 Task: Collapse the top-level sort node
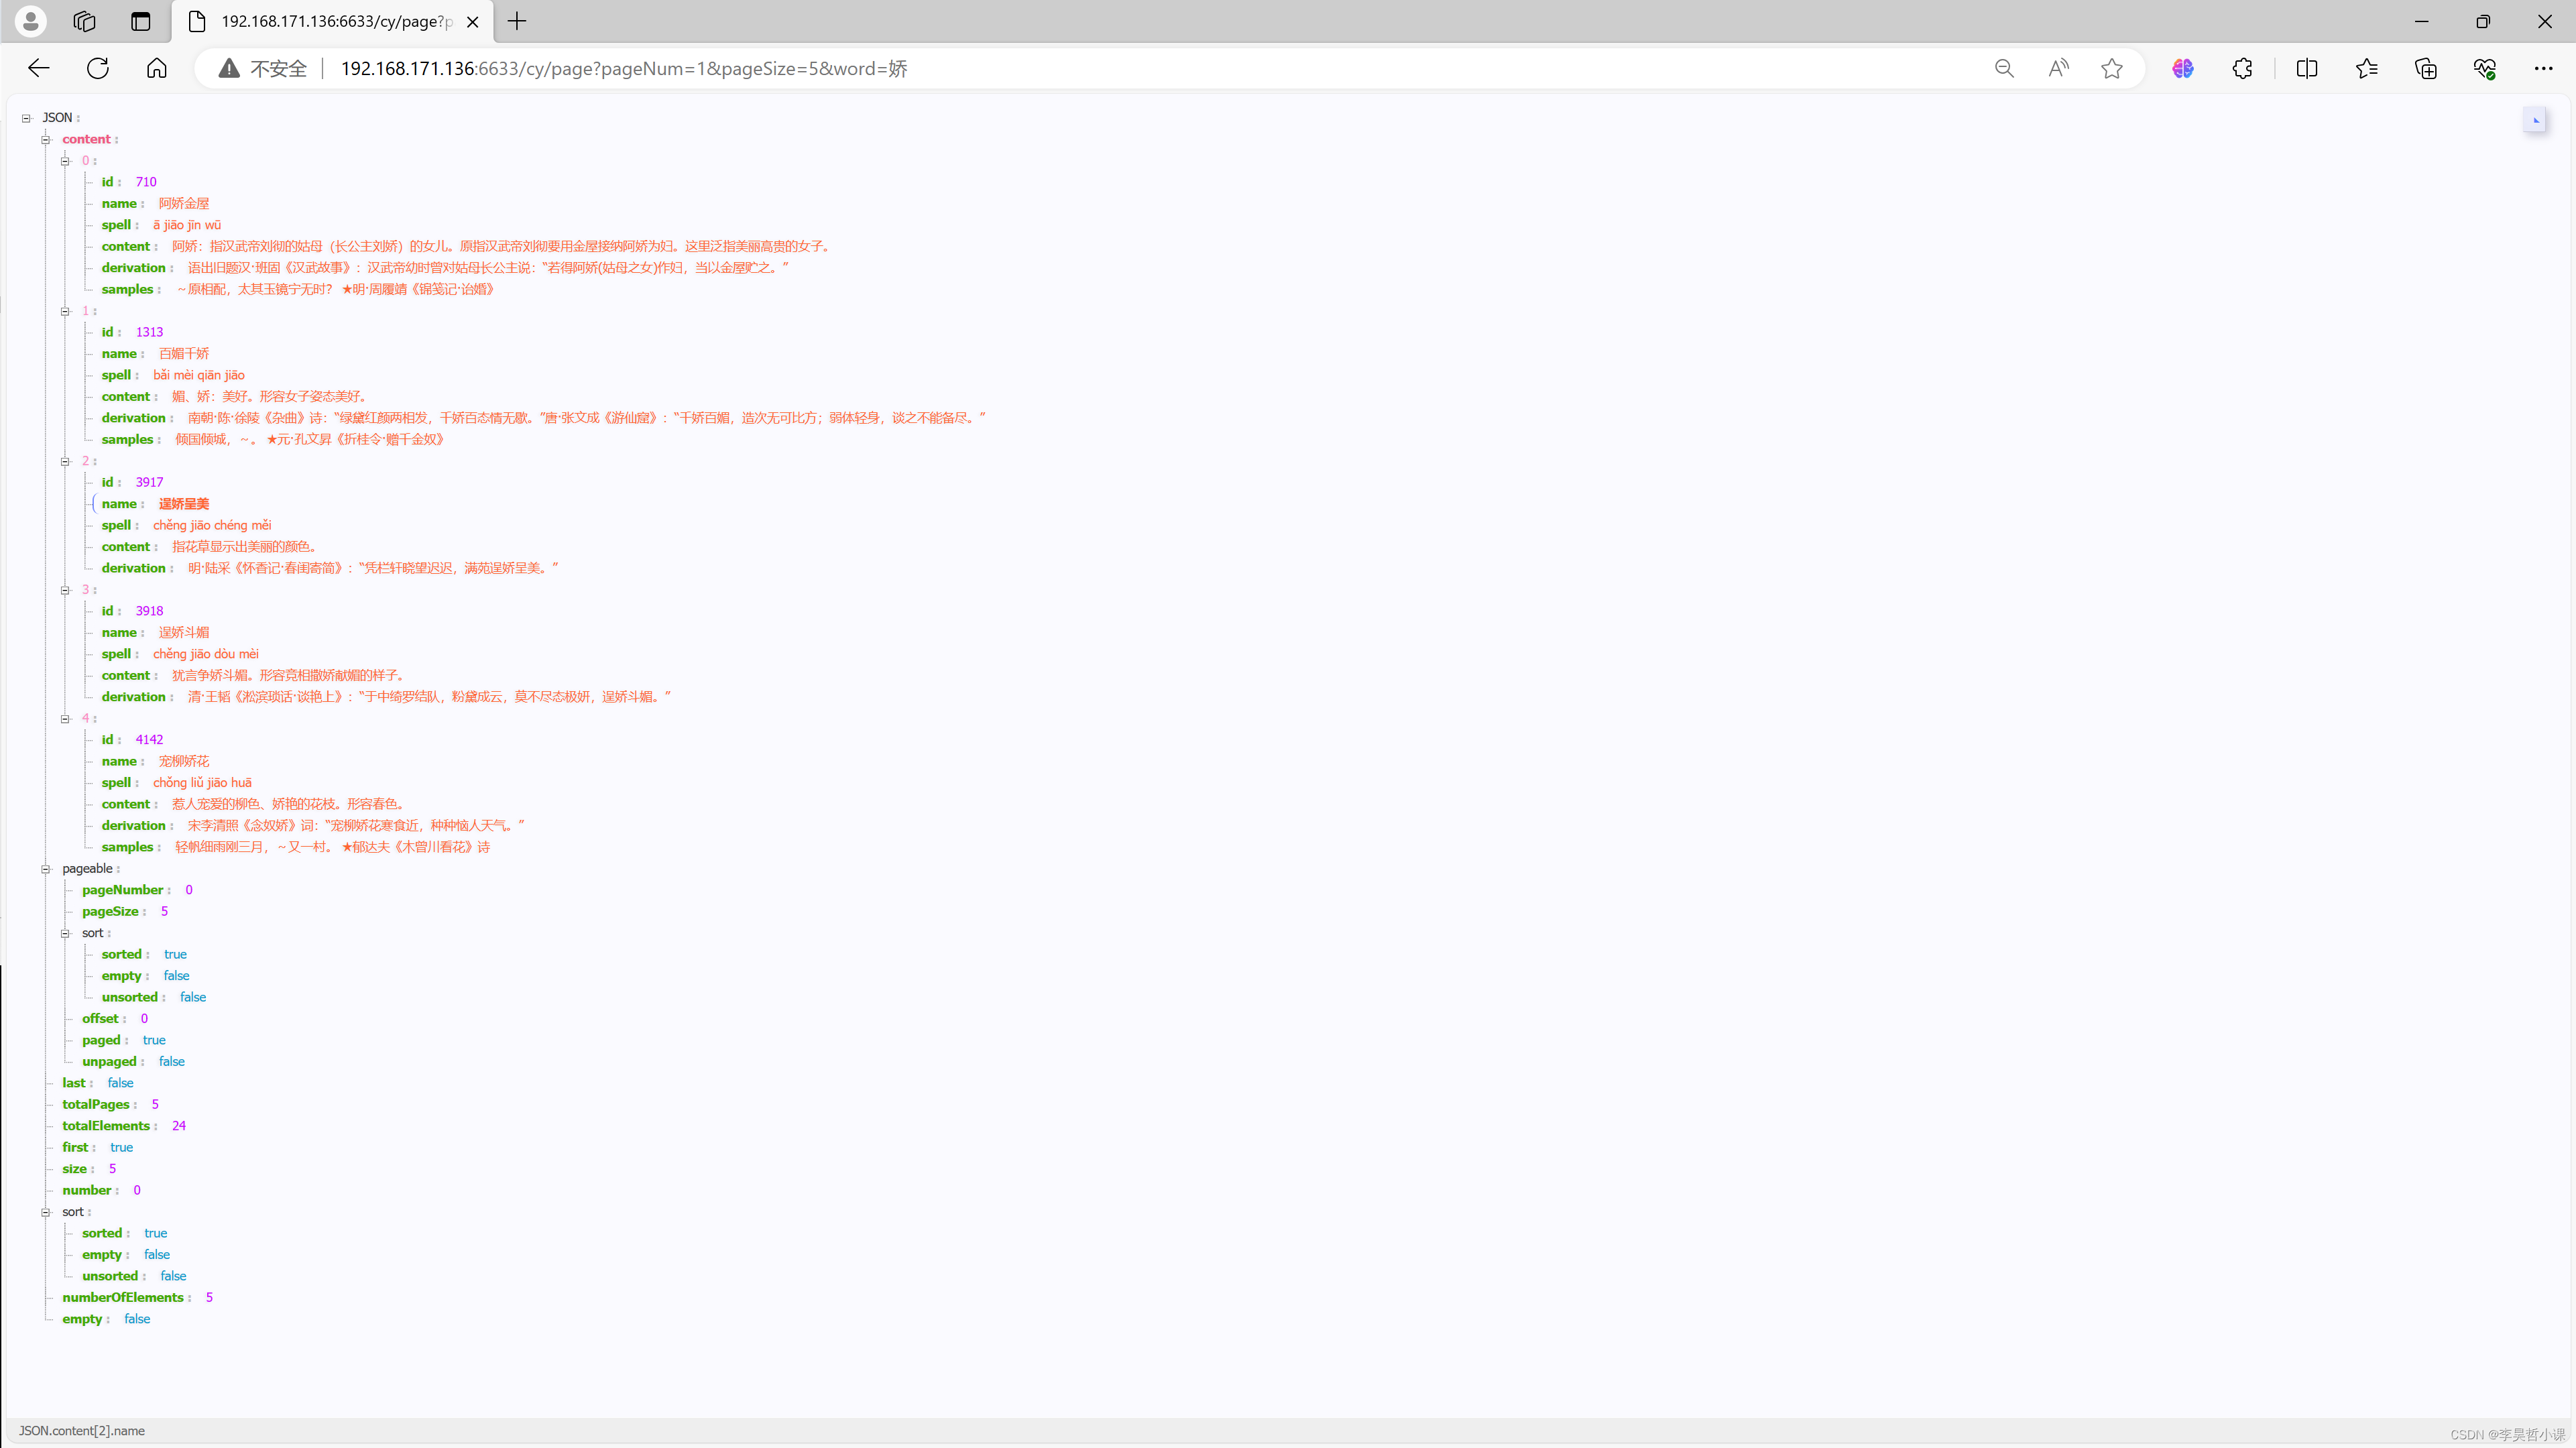tap(46, 1212)
